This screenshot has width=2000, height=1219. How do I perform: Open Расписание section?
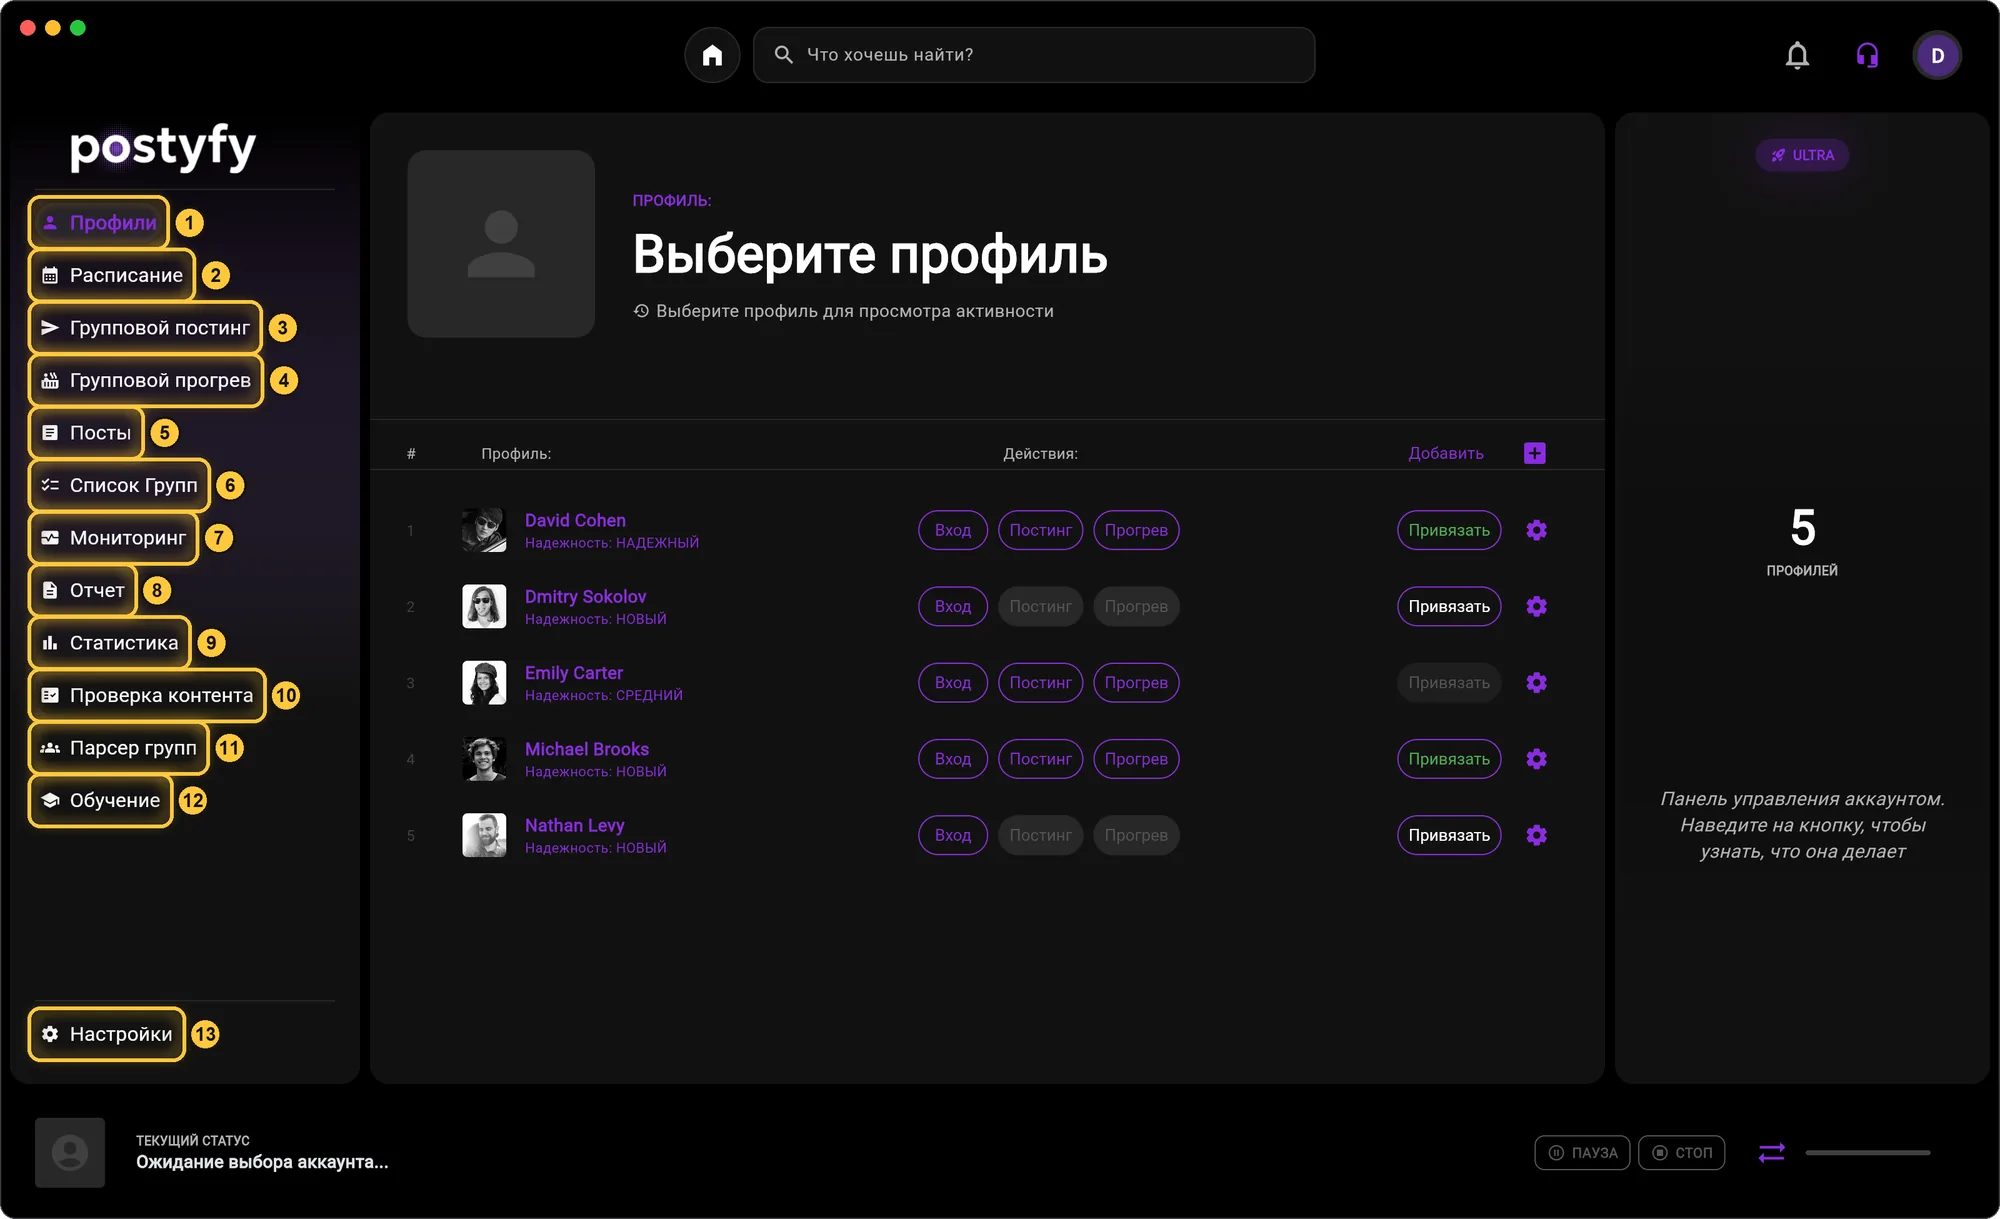[x=112, y=275]
